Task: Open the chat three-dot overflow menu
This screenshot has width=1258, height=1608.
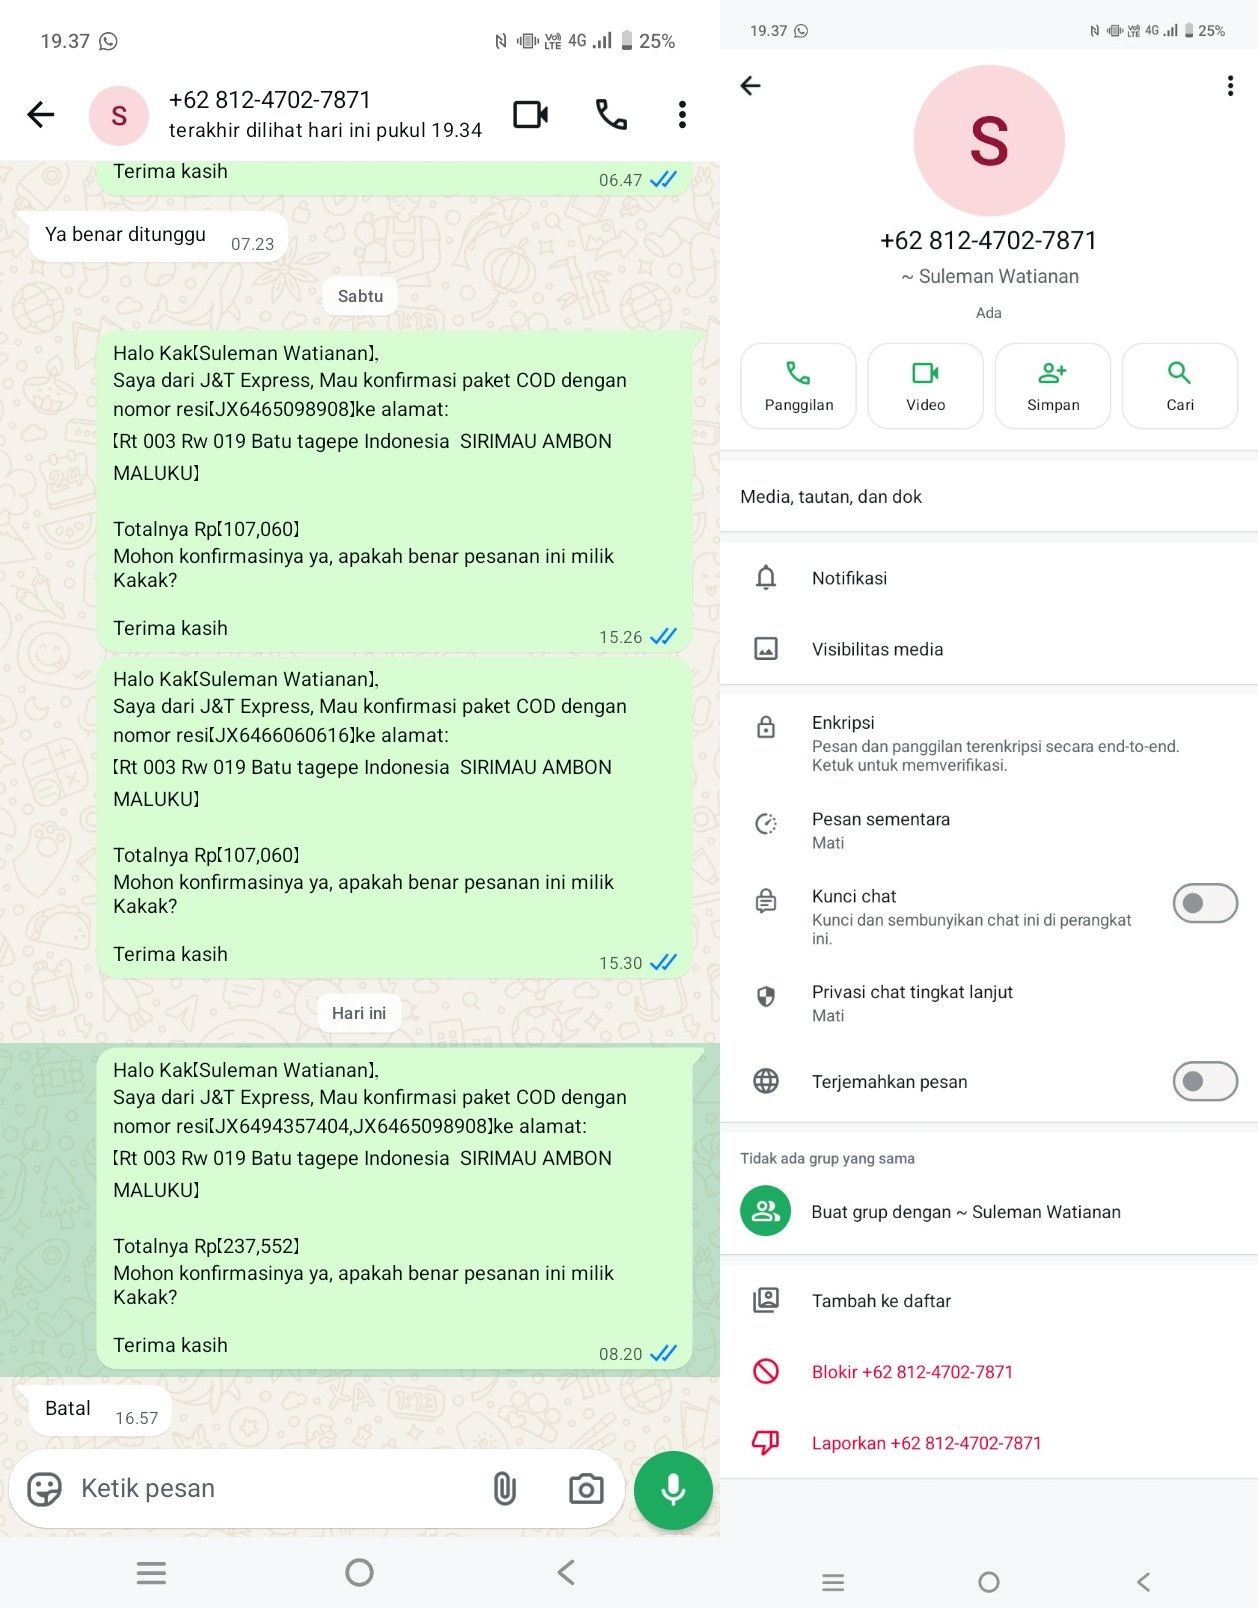Action: coord(682,115)
